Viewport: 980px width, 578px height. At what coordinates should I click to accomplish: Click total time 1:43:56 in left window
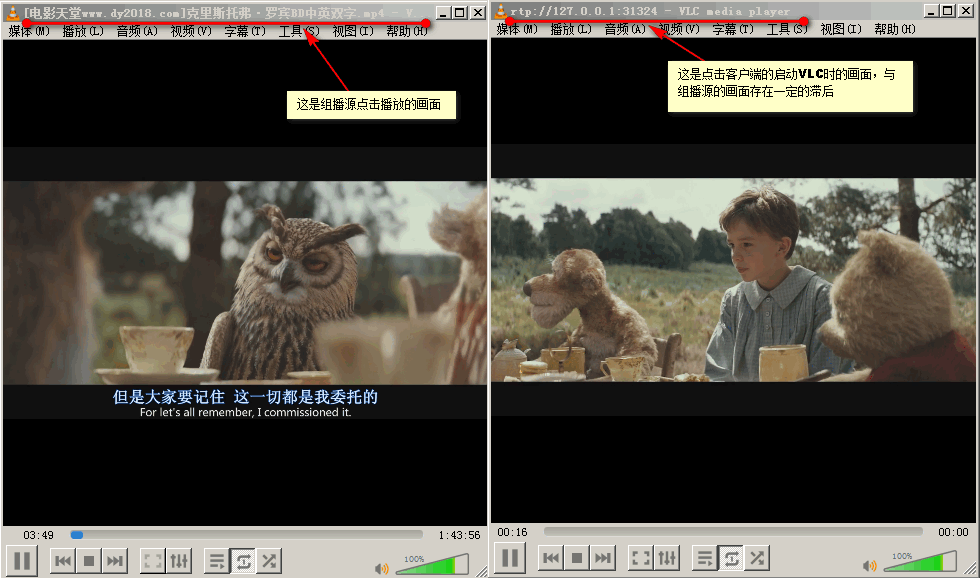coord(459,535)
